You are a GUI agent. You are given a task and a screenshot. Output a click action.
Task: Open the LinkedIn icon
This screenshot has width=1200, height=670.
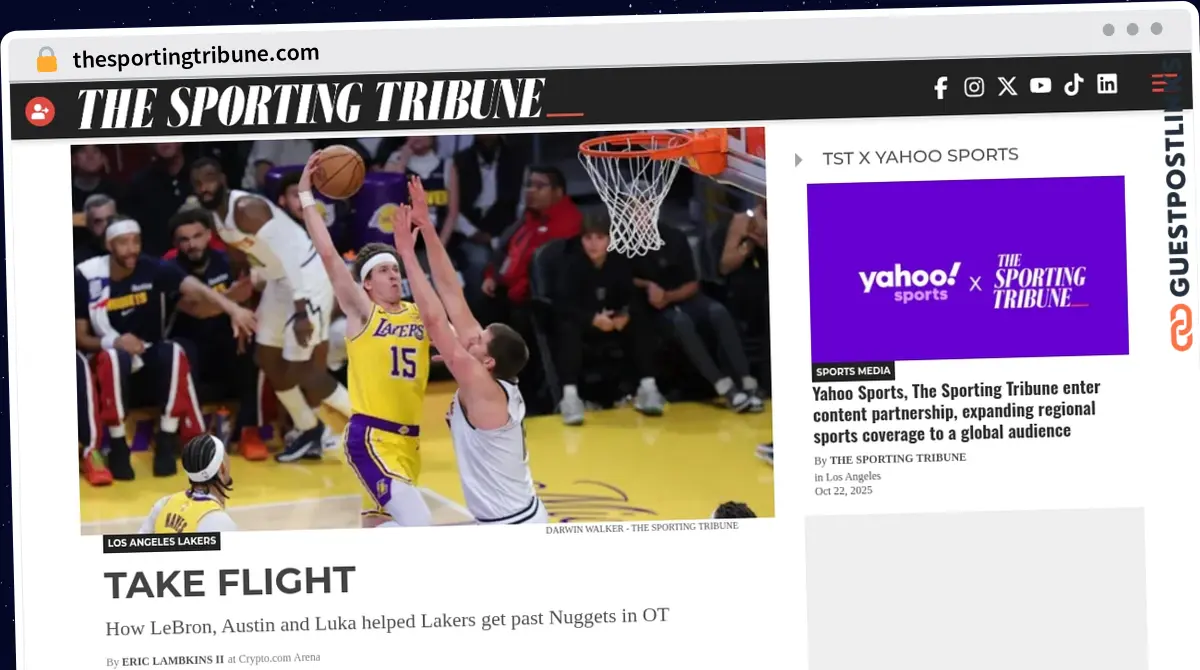click(x=1107, y=84)
